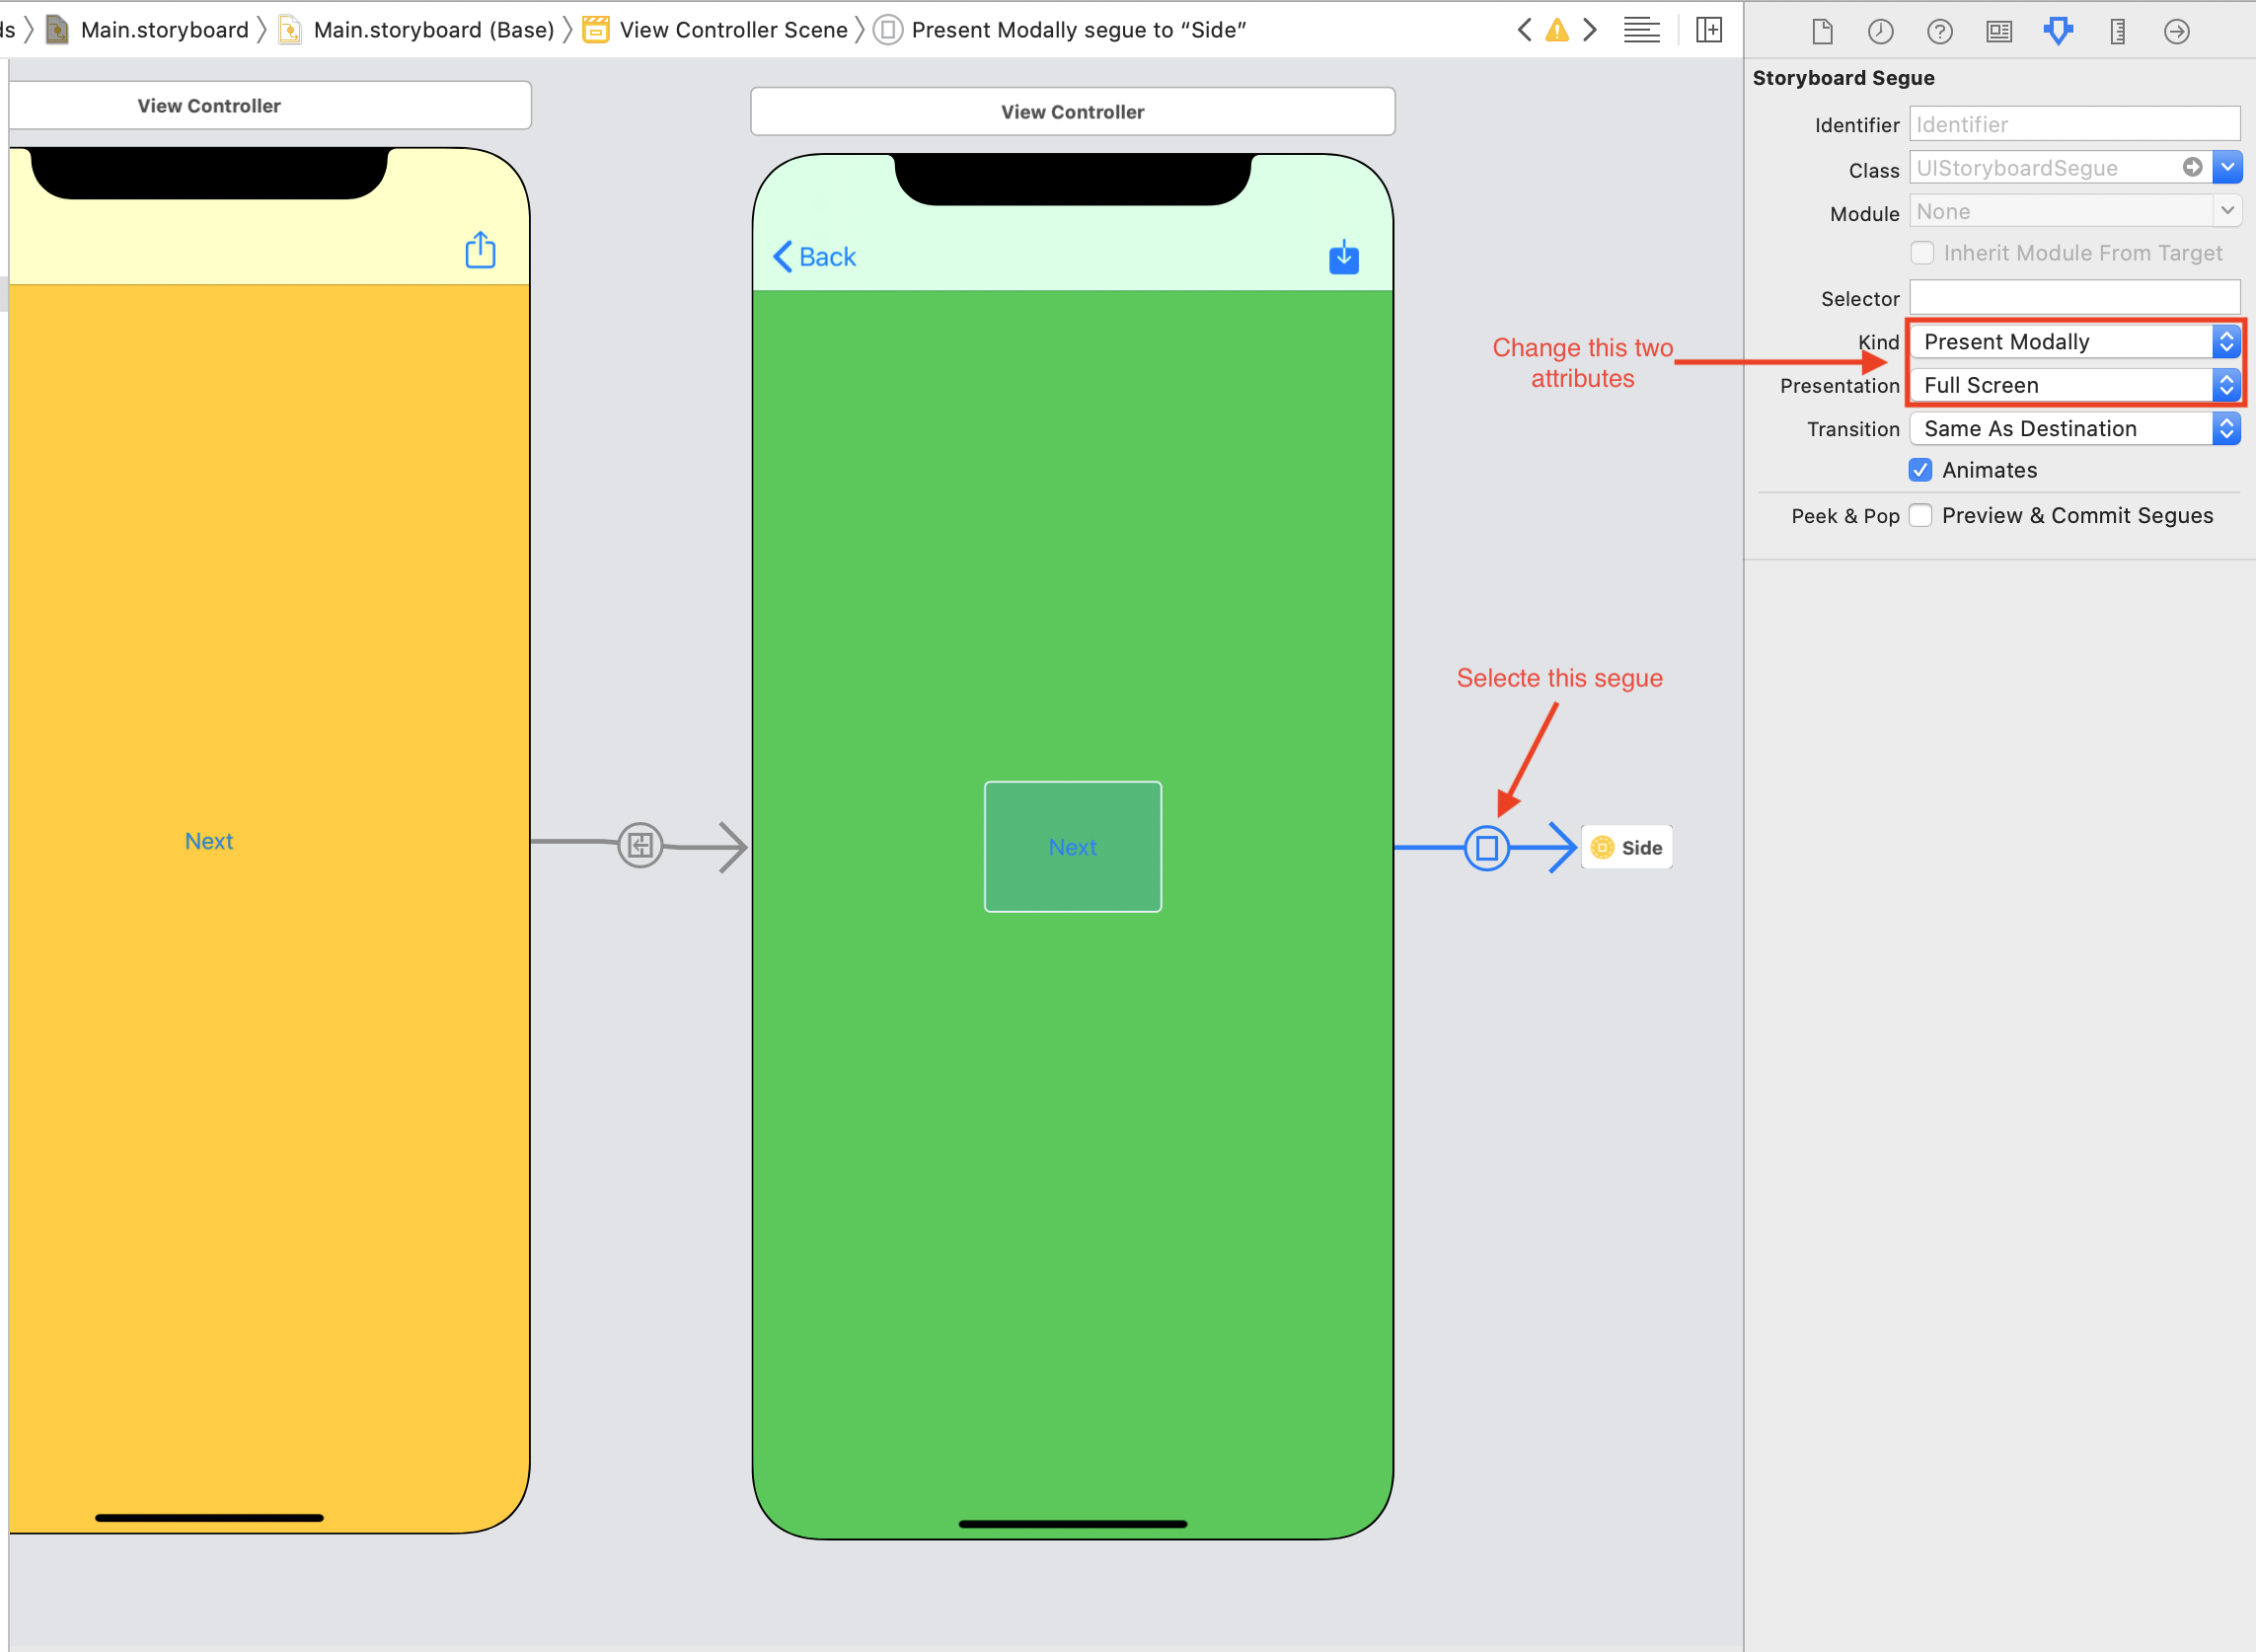Viewport: 2256px width, 1652px height.
Task: Click the warning triangle in breadcrumb bar
Action: coord(1557,28)
